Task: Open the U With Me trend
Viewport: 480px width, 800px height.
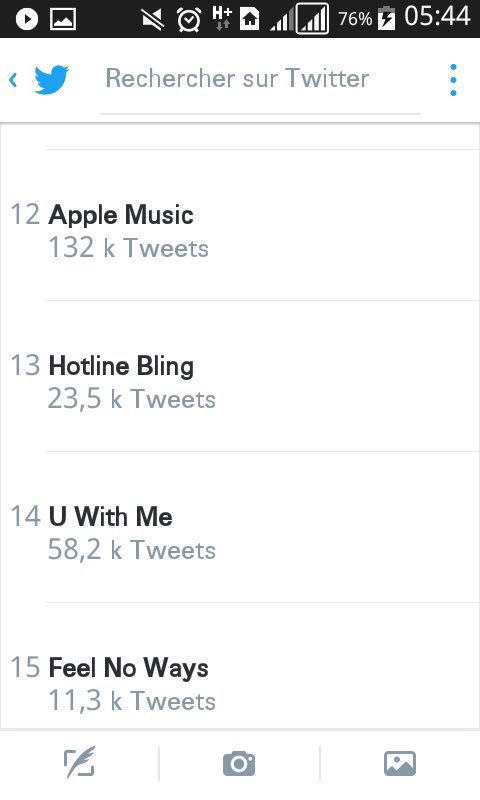Action: (x=240, y=527)
